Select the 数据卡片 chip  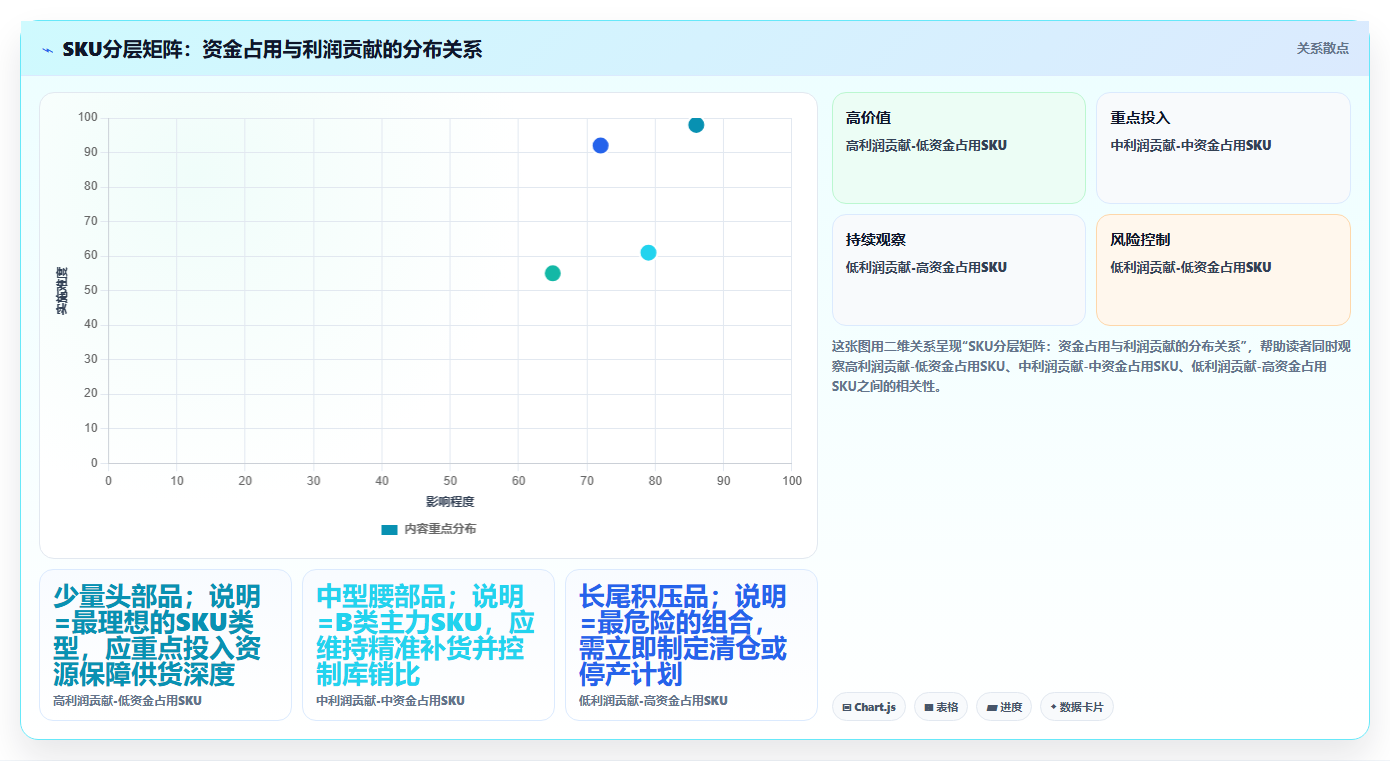point(1077,707)
